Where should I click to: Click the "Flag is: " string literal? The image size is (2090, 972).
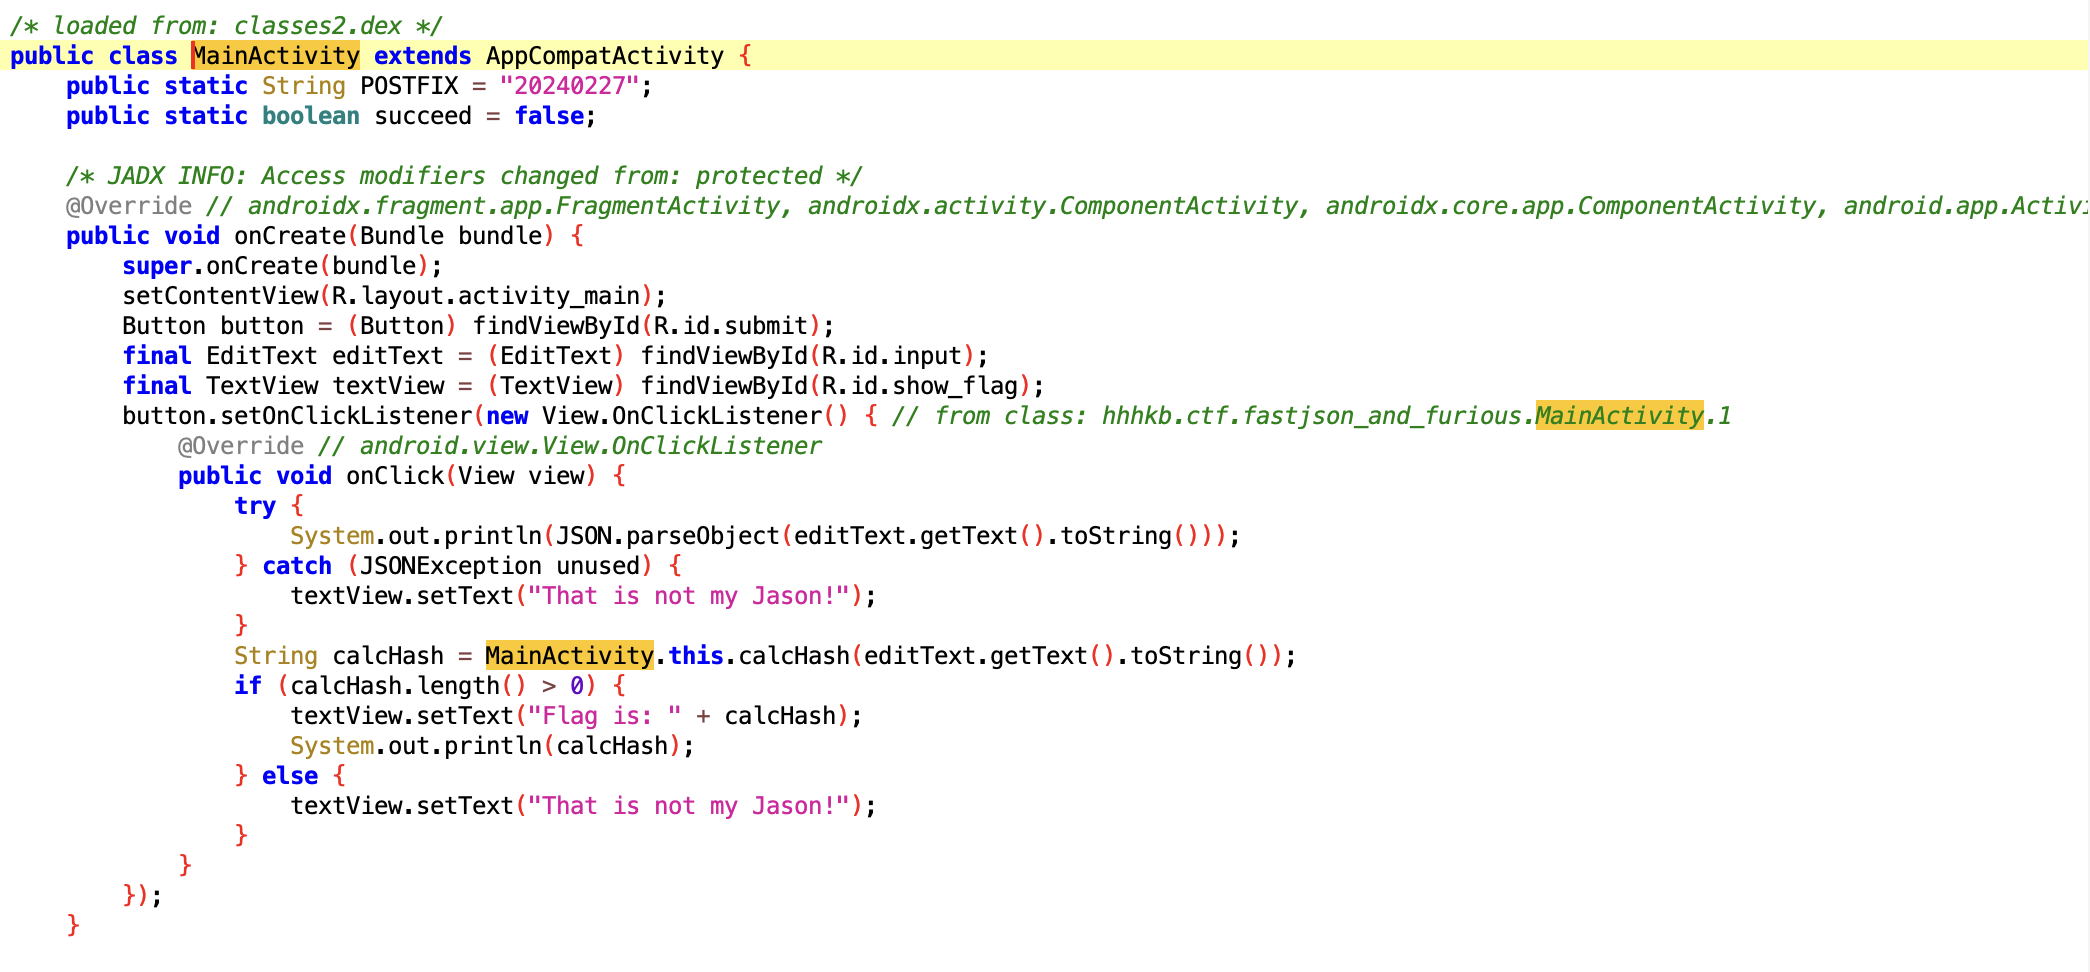(605, 716)
